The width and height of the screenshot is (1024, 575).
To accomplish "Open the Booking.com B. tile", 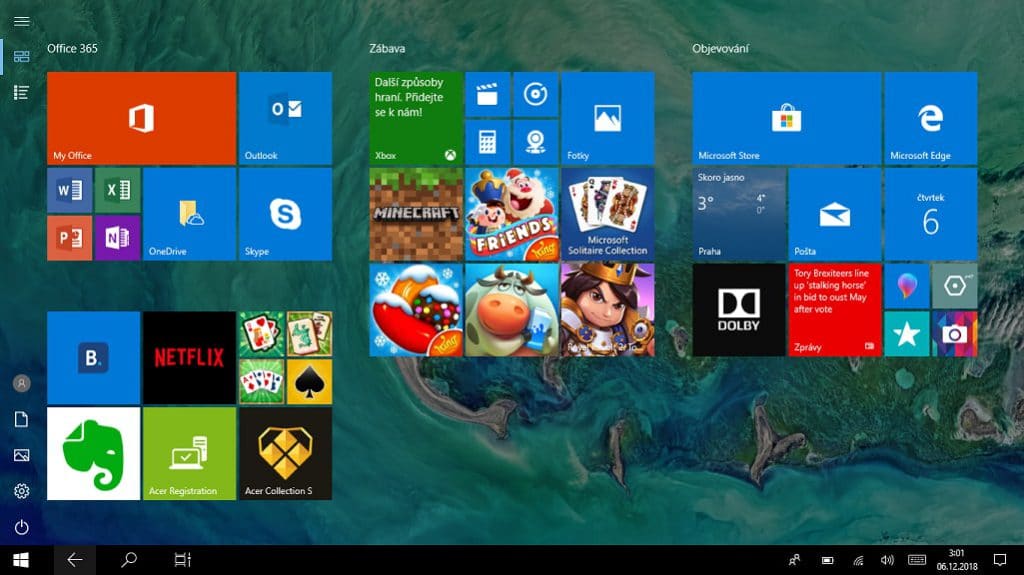I will point(93,357).
